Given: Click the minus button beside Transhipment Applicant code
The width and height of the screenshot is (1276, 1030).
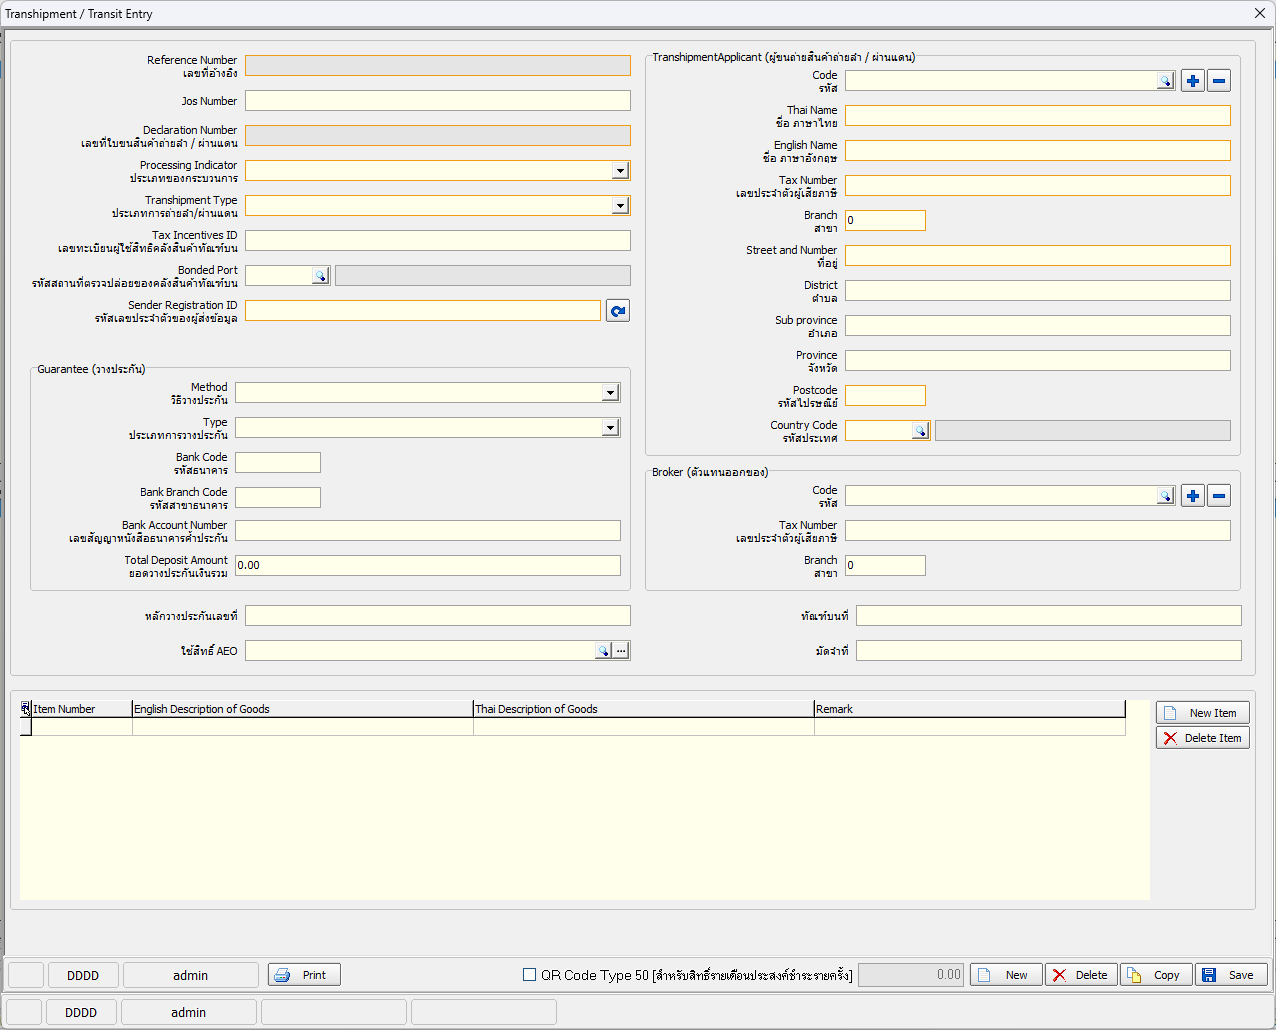Looking at the screenshot, I should click(1218, 81).
